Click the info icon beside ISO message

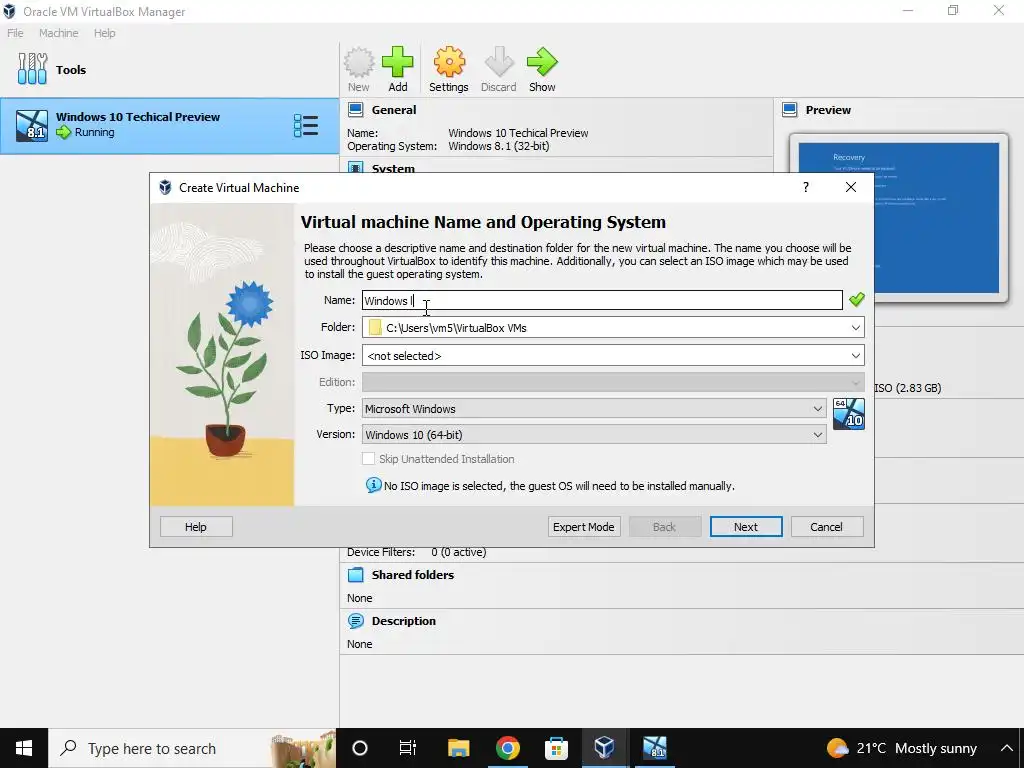pos(374,485)
